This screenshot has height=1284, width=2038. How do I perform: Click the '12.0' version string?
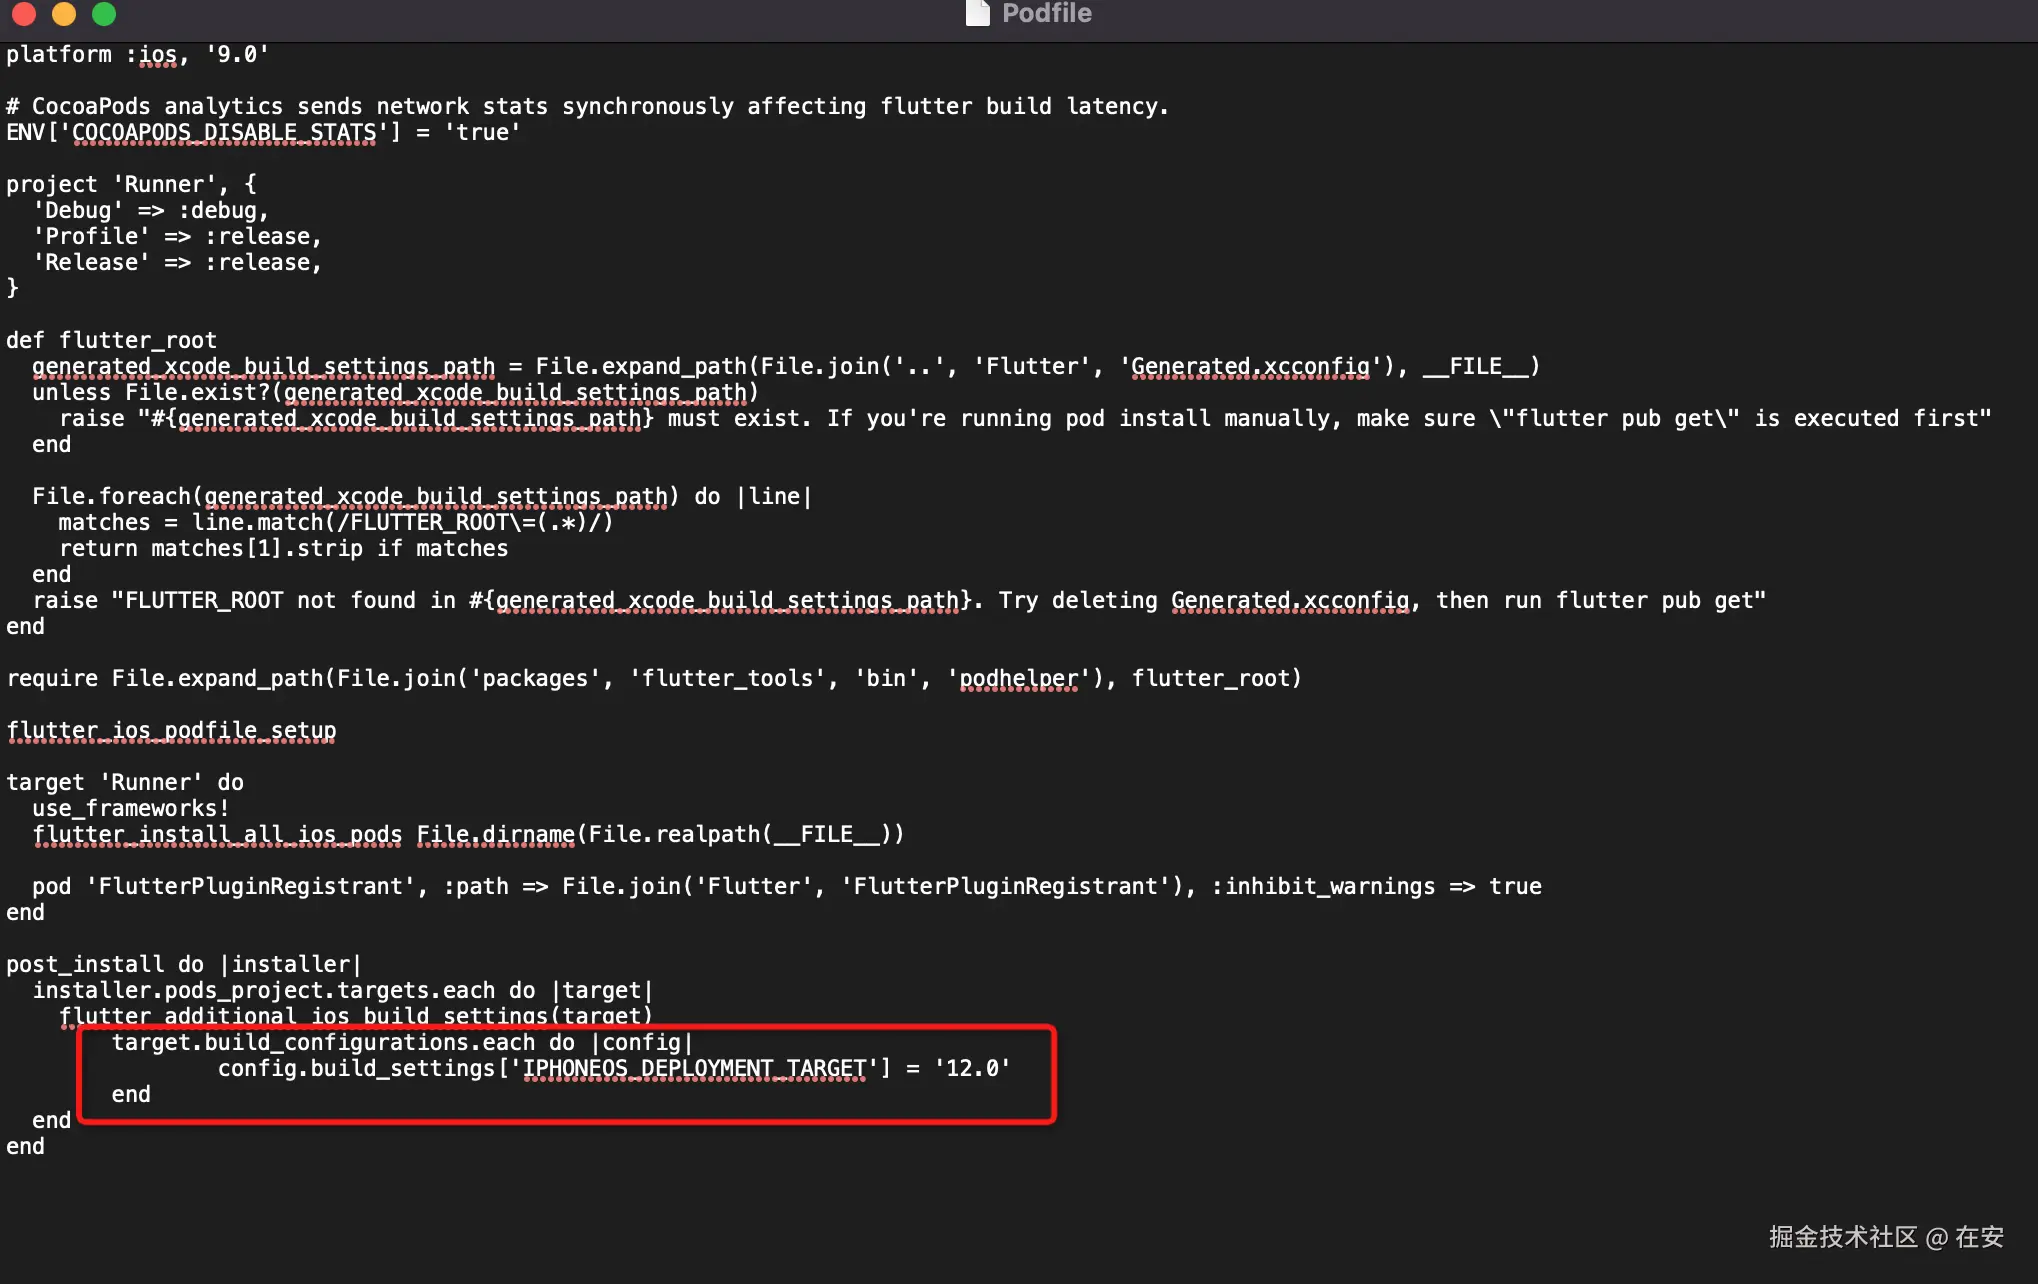(972, 1069)
